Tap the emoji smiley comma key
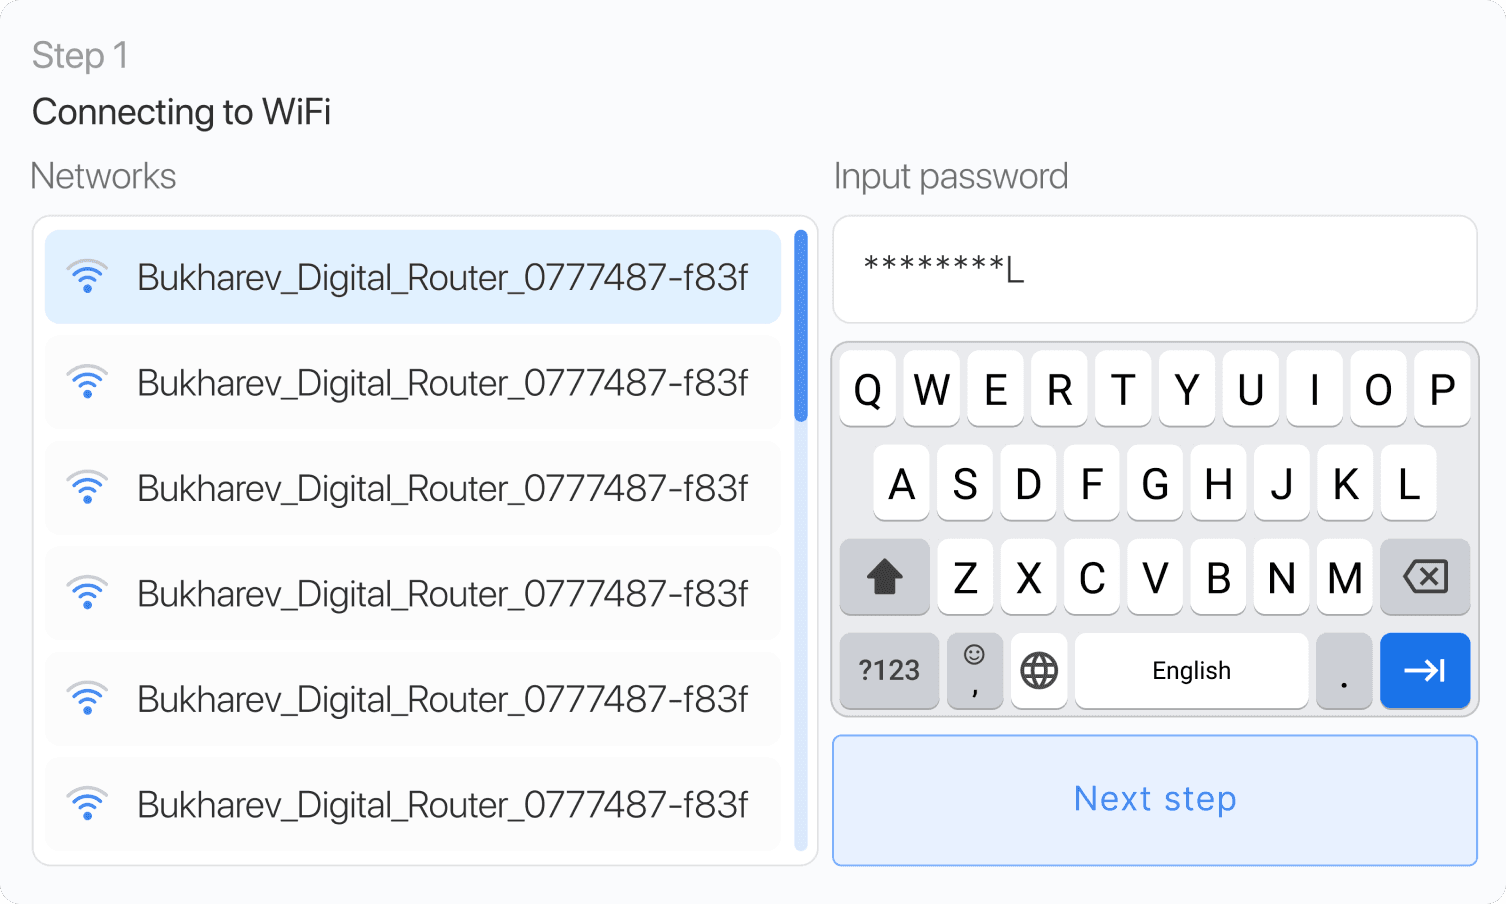 pyautogui.click(x=975, y=670)
